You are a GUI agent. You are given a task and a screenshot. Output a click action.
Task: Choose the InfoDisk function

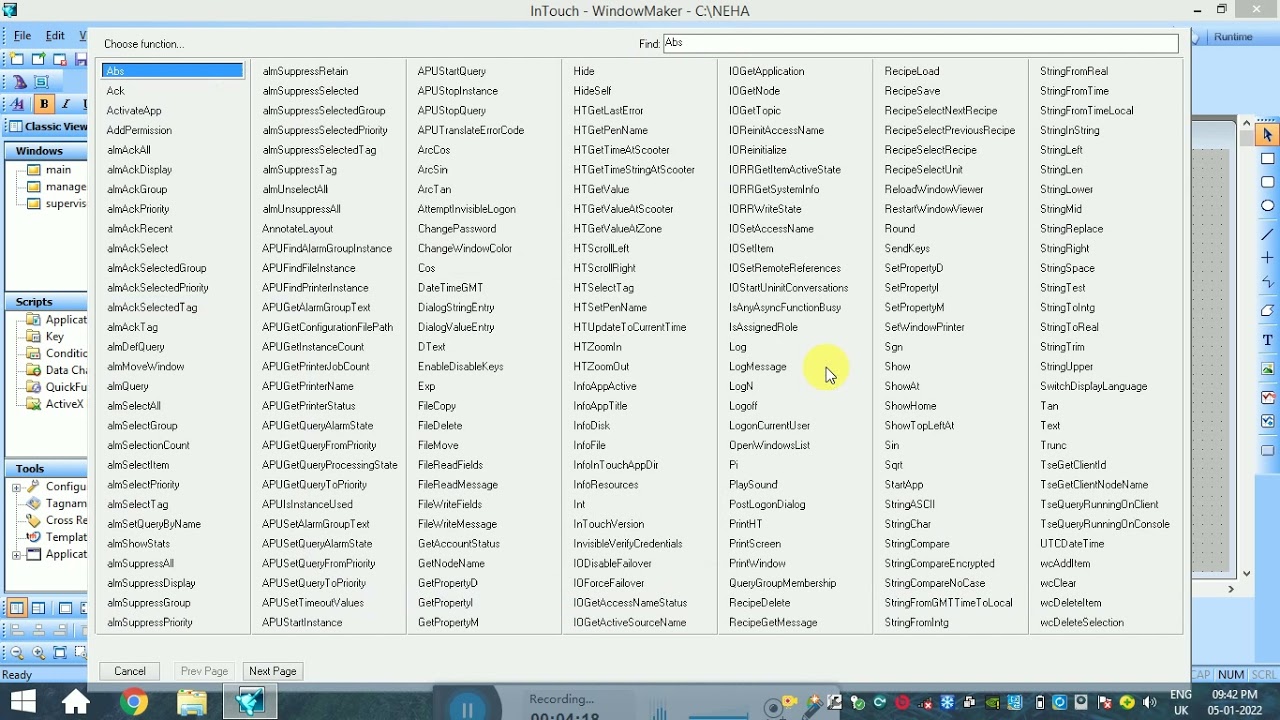click(x=592, y=426)
